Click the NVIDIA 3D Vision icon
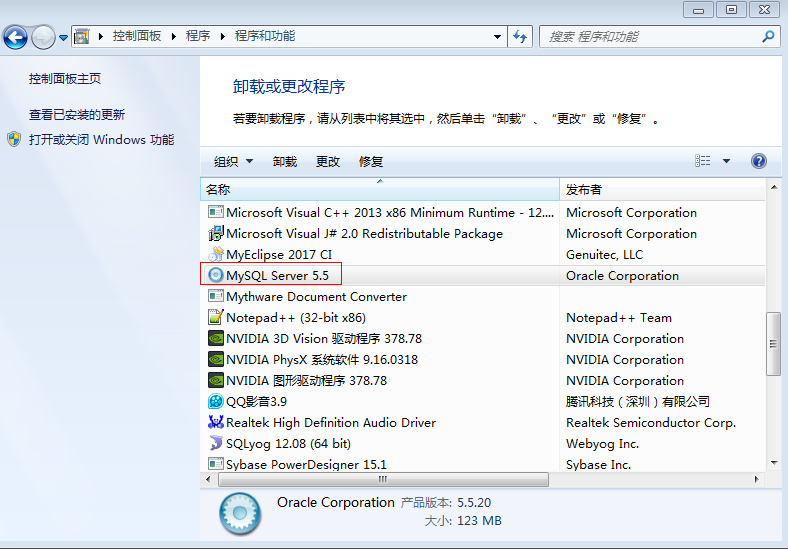The image size is (788, 549). click(x=216, y=338)
